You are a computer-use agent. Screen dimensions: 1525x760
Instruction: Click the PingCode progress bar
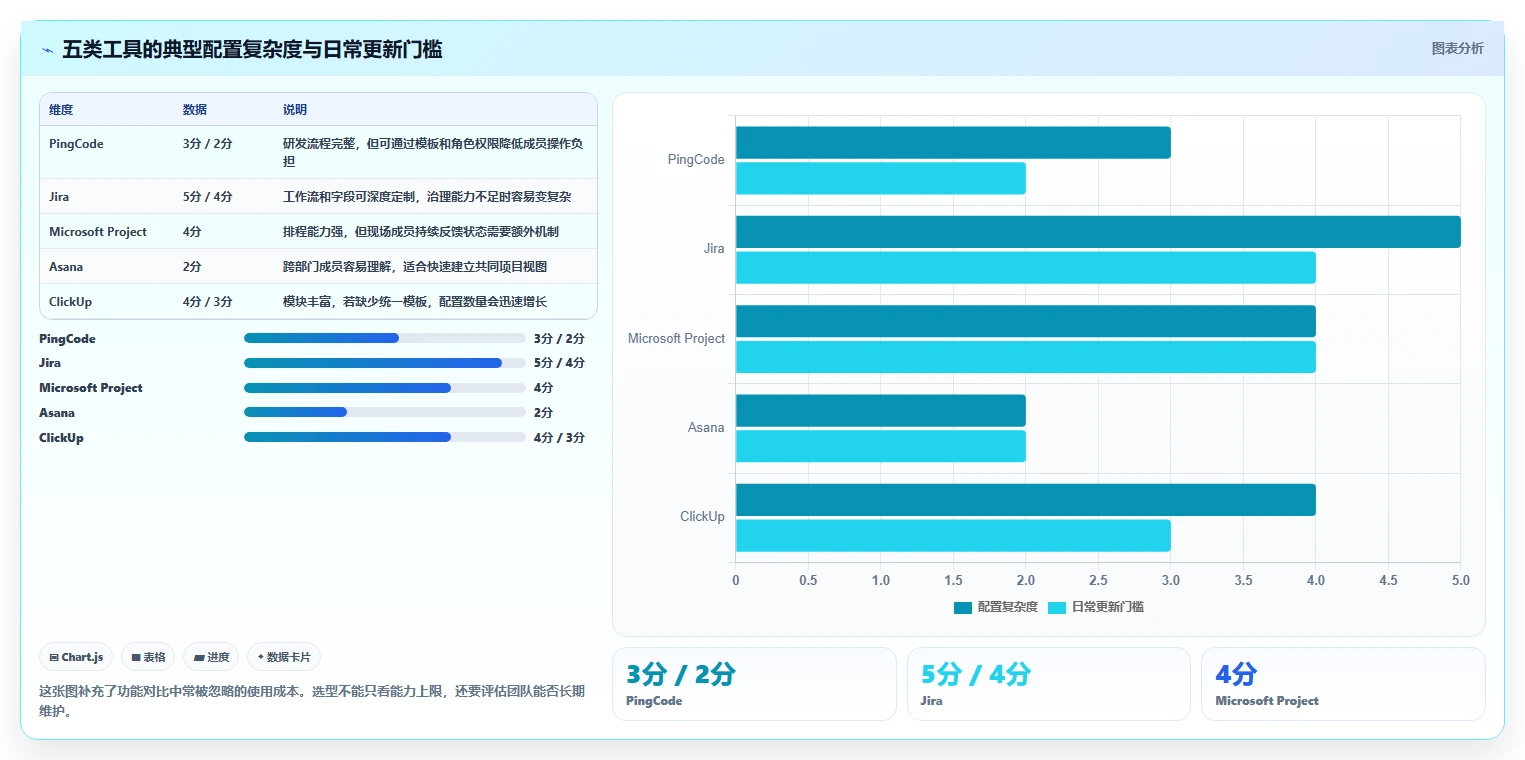tap(385, 338)
